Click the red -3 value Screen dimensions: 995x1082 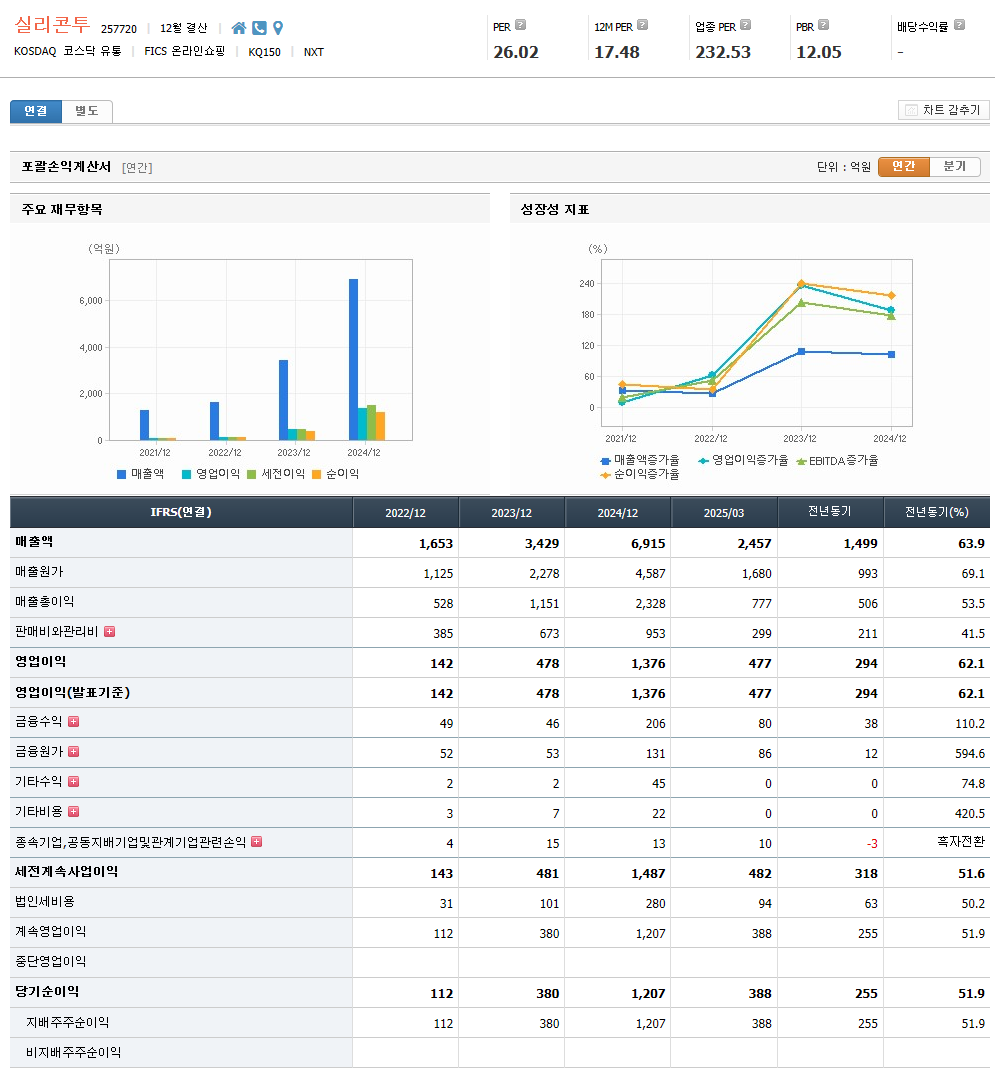(x=872, y=844)
